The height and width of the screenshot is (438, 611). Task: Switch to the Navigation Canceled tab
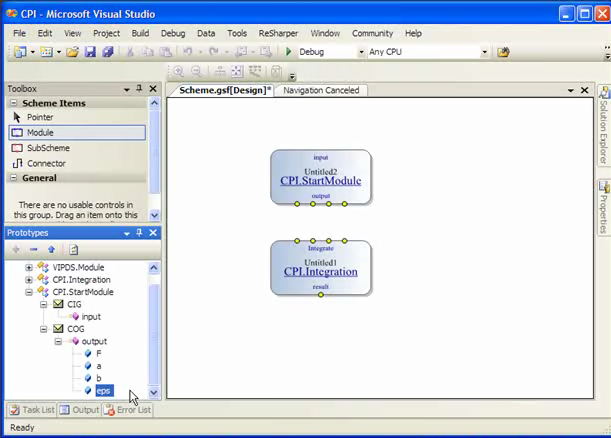(321, 90)
